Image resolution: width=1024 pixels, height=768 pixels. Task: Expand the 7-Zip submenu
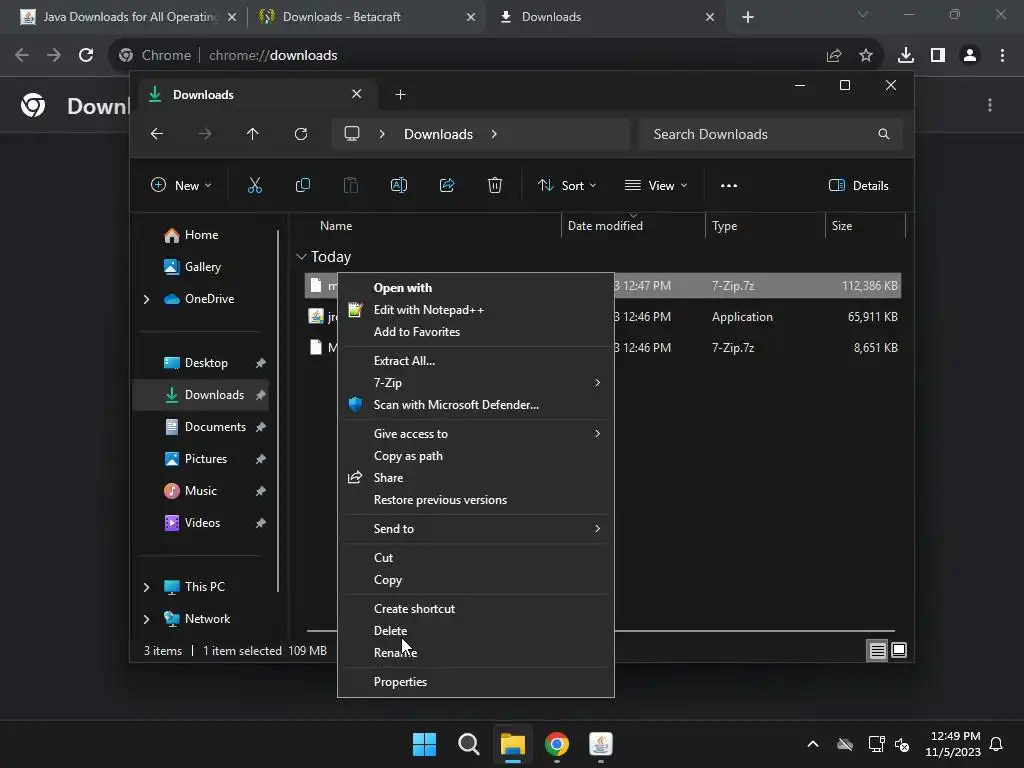(597, 383)
